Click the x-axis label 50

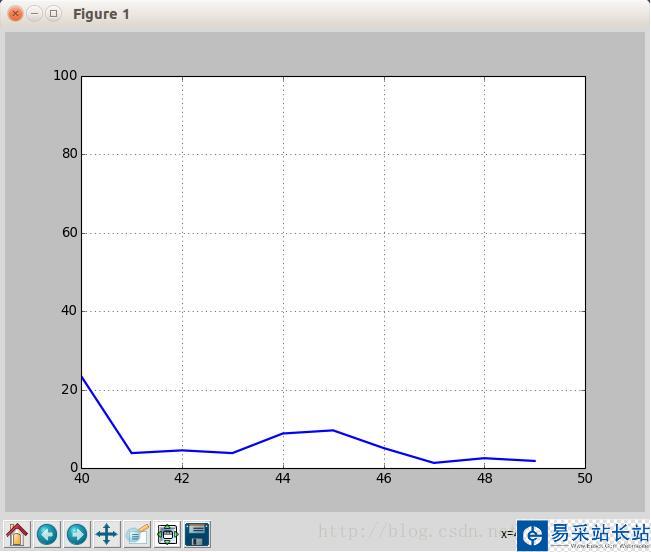pyautogui.click(x=585, y=479)
